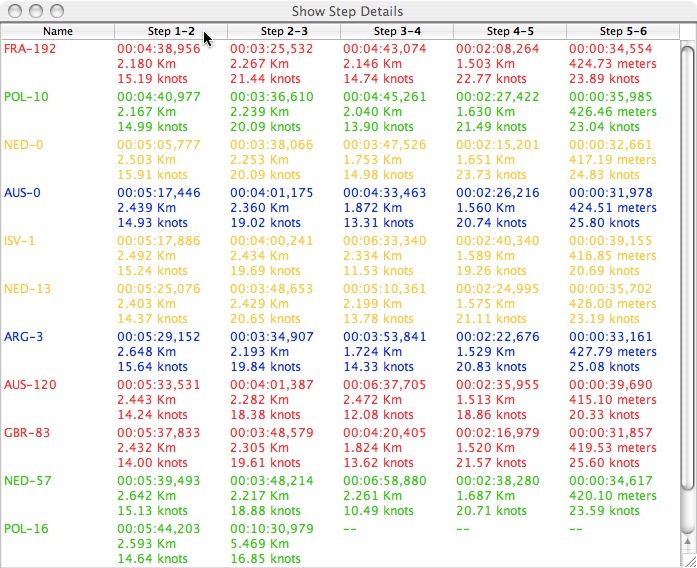This screenshot has height=568, width=697.
Task: Select the NED-0 row name
Action: (x=24, y=144)
